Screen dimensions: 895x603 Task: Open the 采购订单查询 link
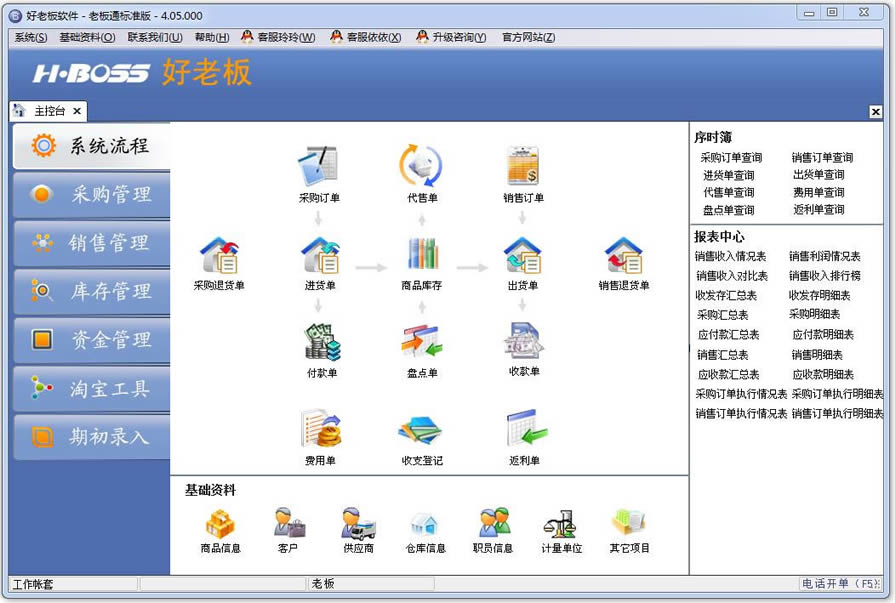tap(731, 158)
